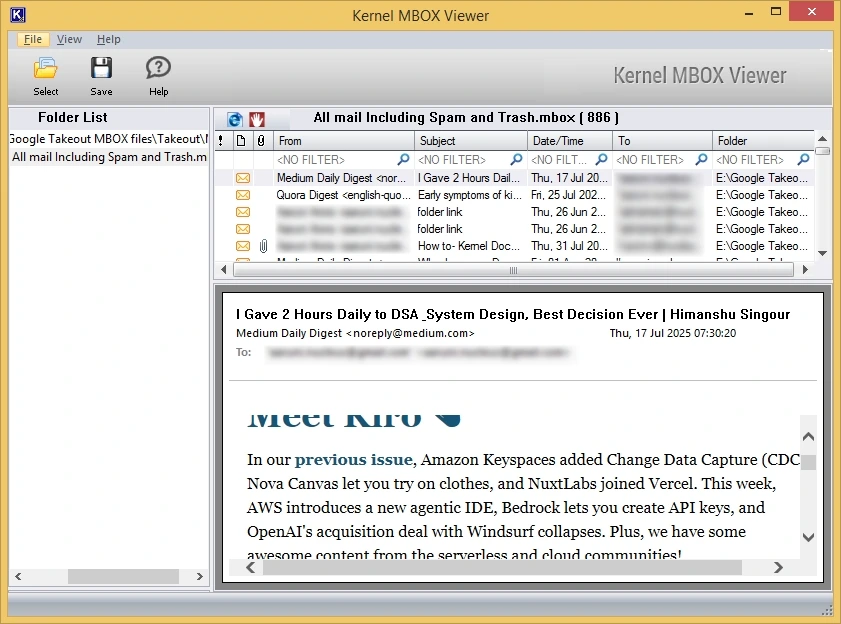The image size is (841, 624).
Task: Click the red stop hand icon
Action: point(257,119)
